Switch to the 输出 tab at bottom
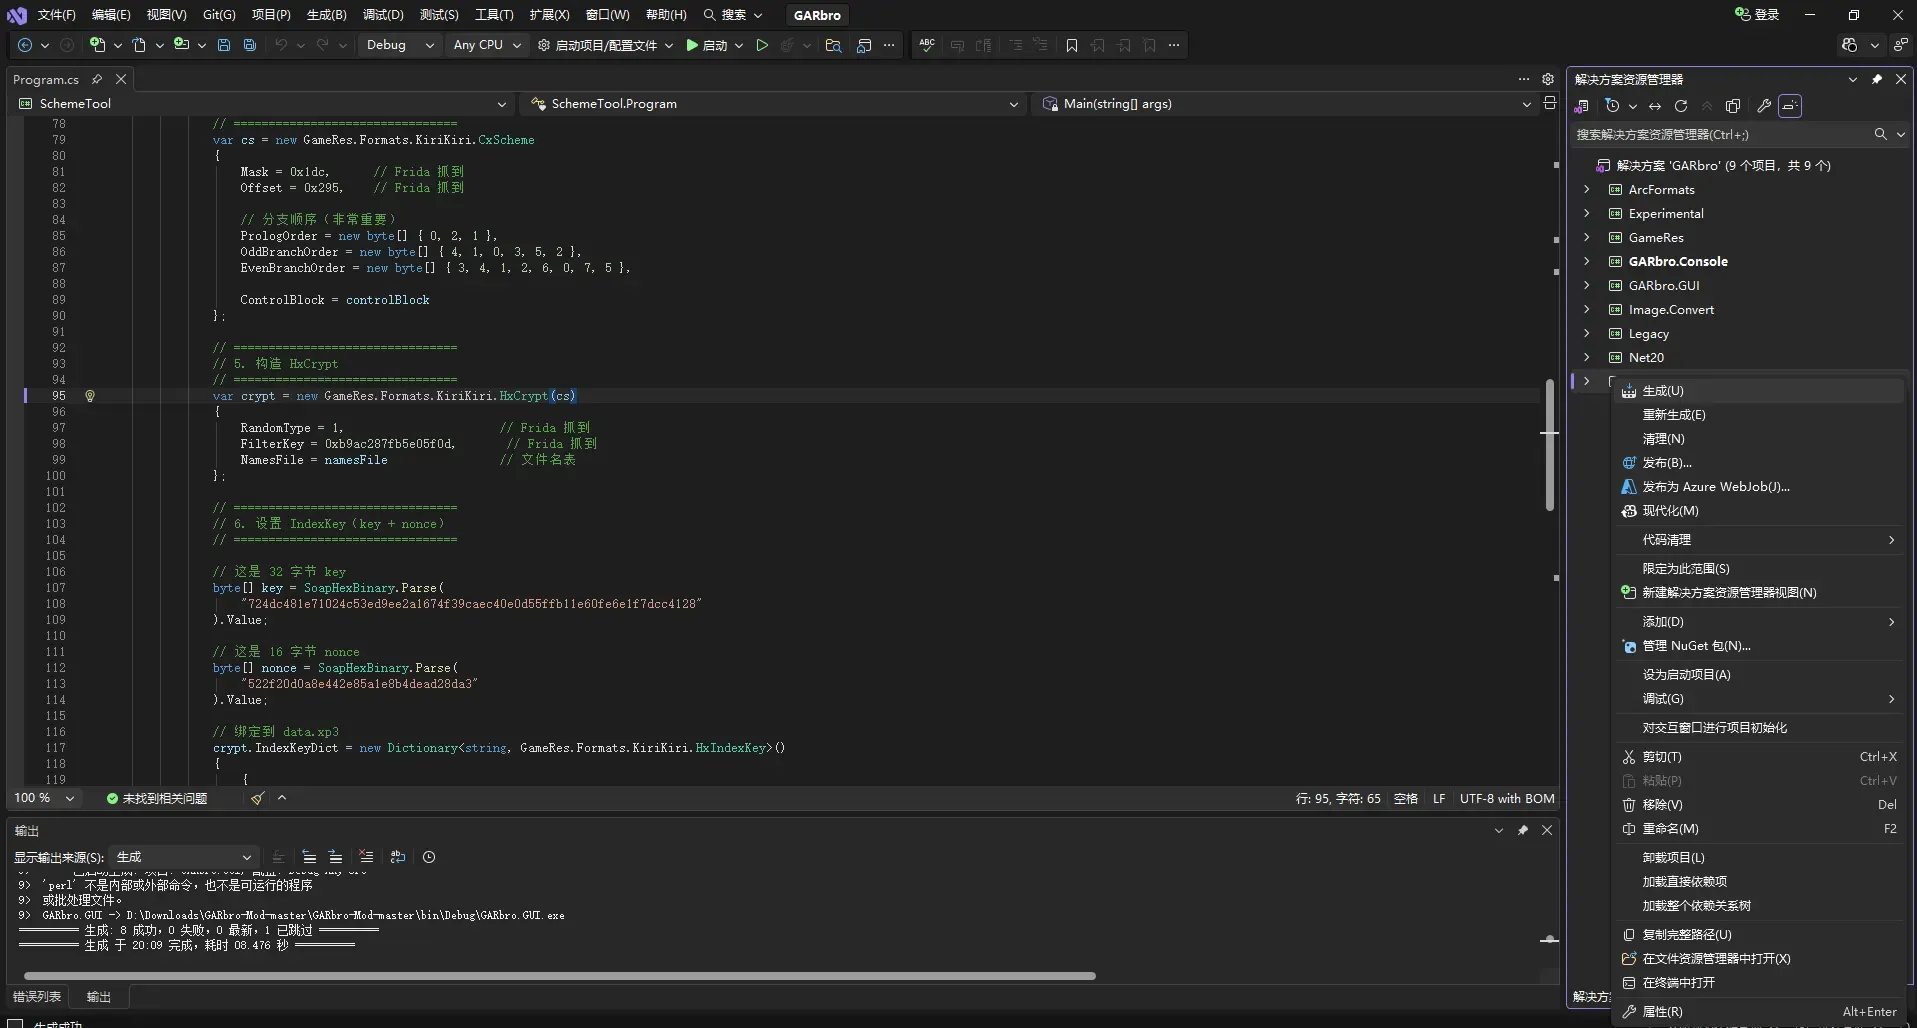This screenshot has width=1917, height=1028. click(99, 997)
